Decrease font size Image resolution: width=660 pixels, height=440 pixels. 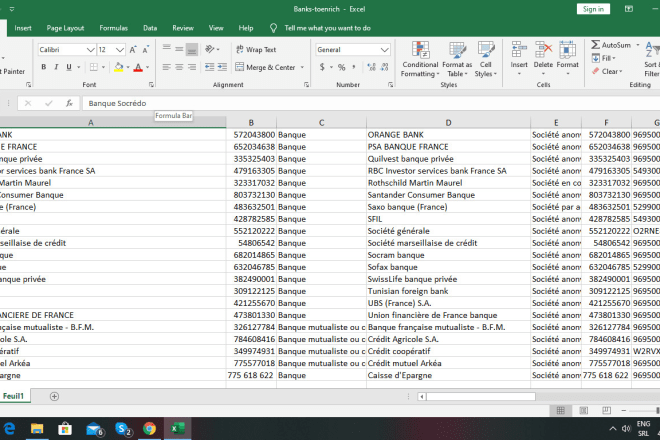click(x=146, y=50)
